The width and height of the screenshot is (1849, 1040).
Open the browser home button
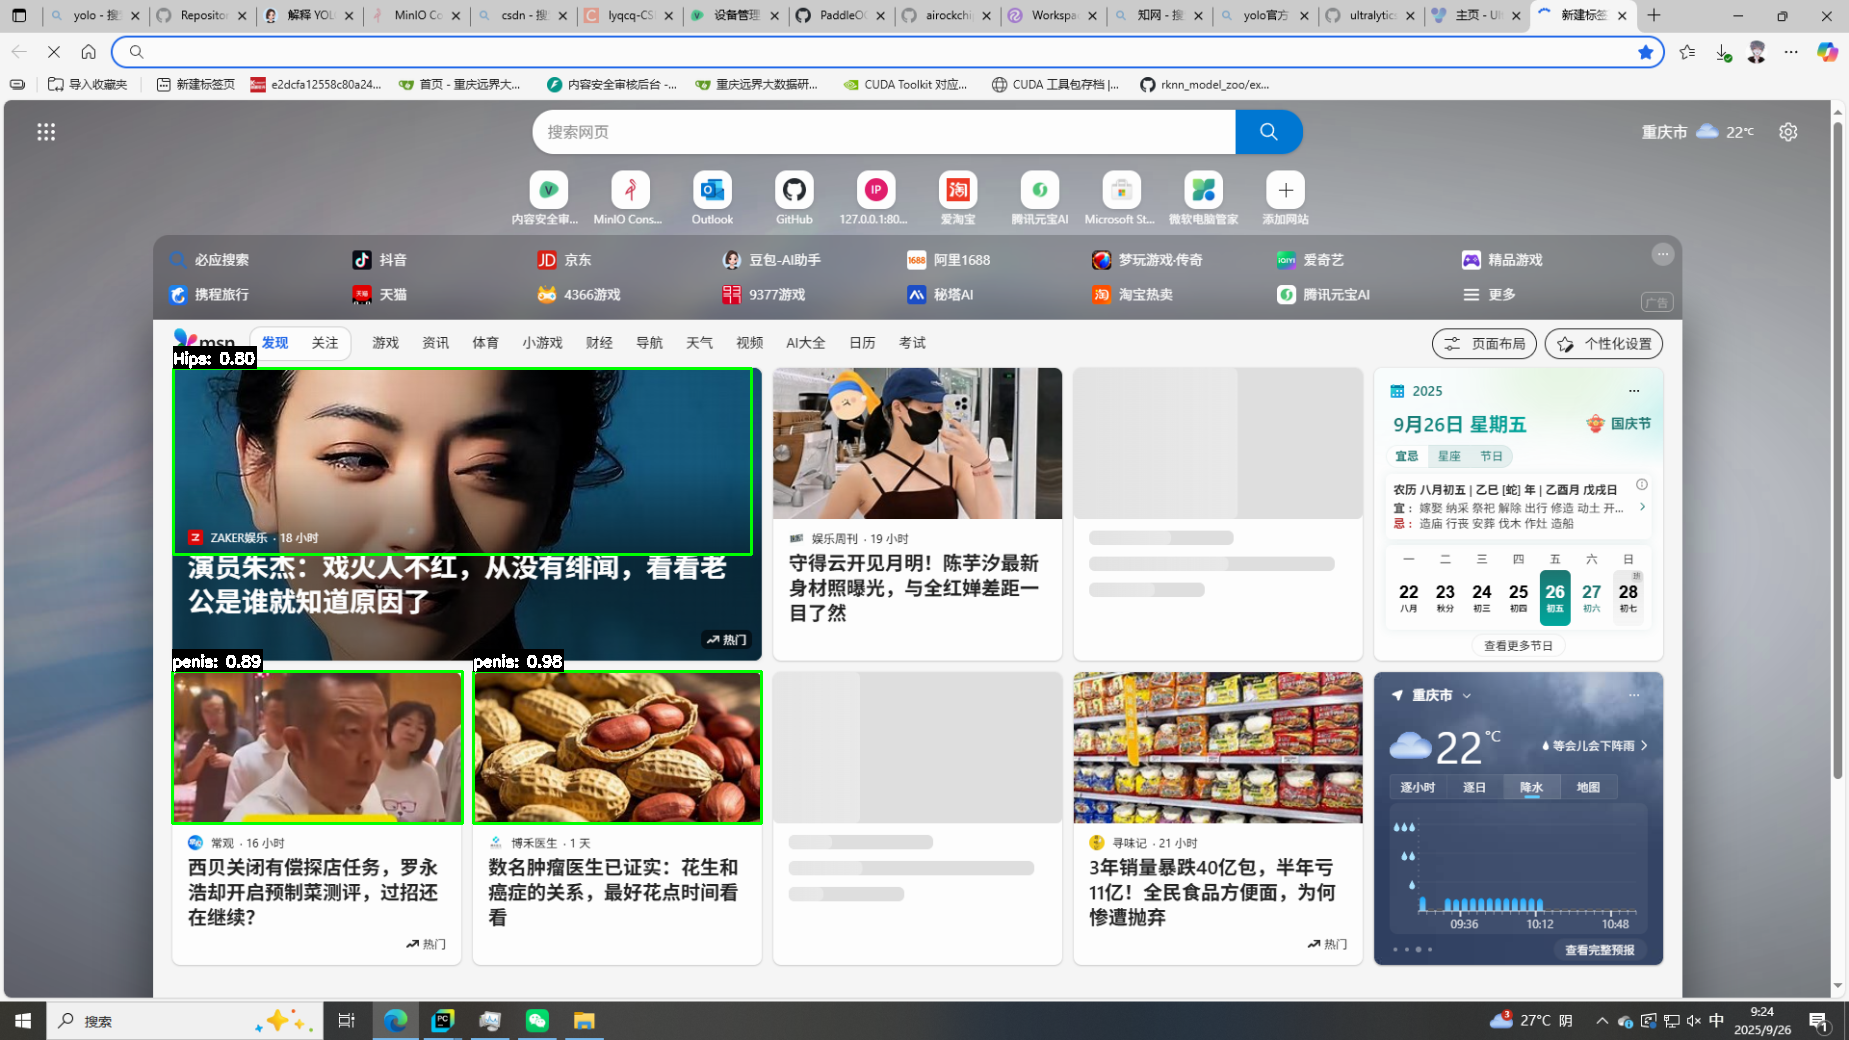(89, 52)
